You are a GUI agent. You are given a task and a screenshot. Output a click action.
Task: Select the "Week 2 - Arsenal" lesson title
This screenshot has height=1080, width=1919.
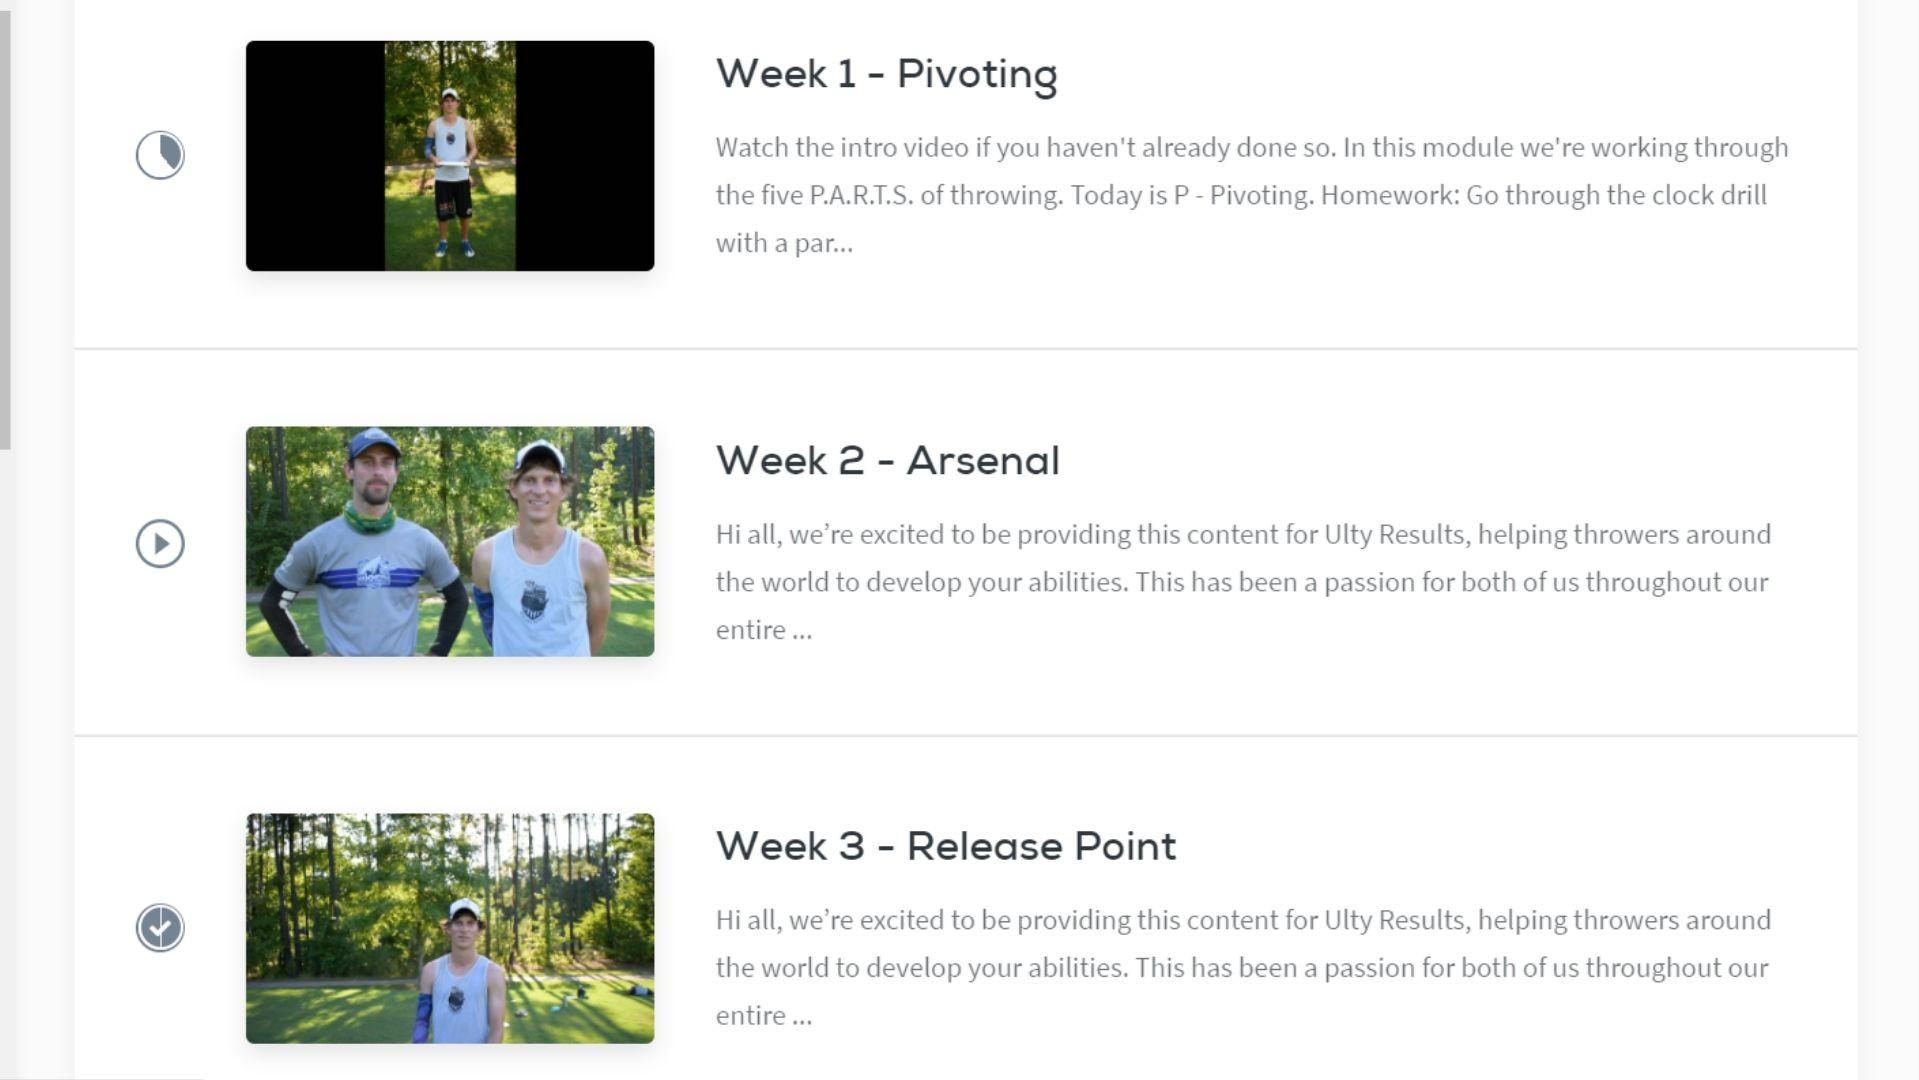click(x=887, y=461)
